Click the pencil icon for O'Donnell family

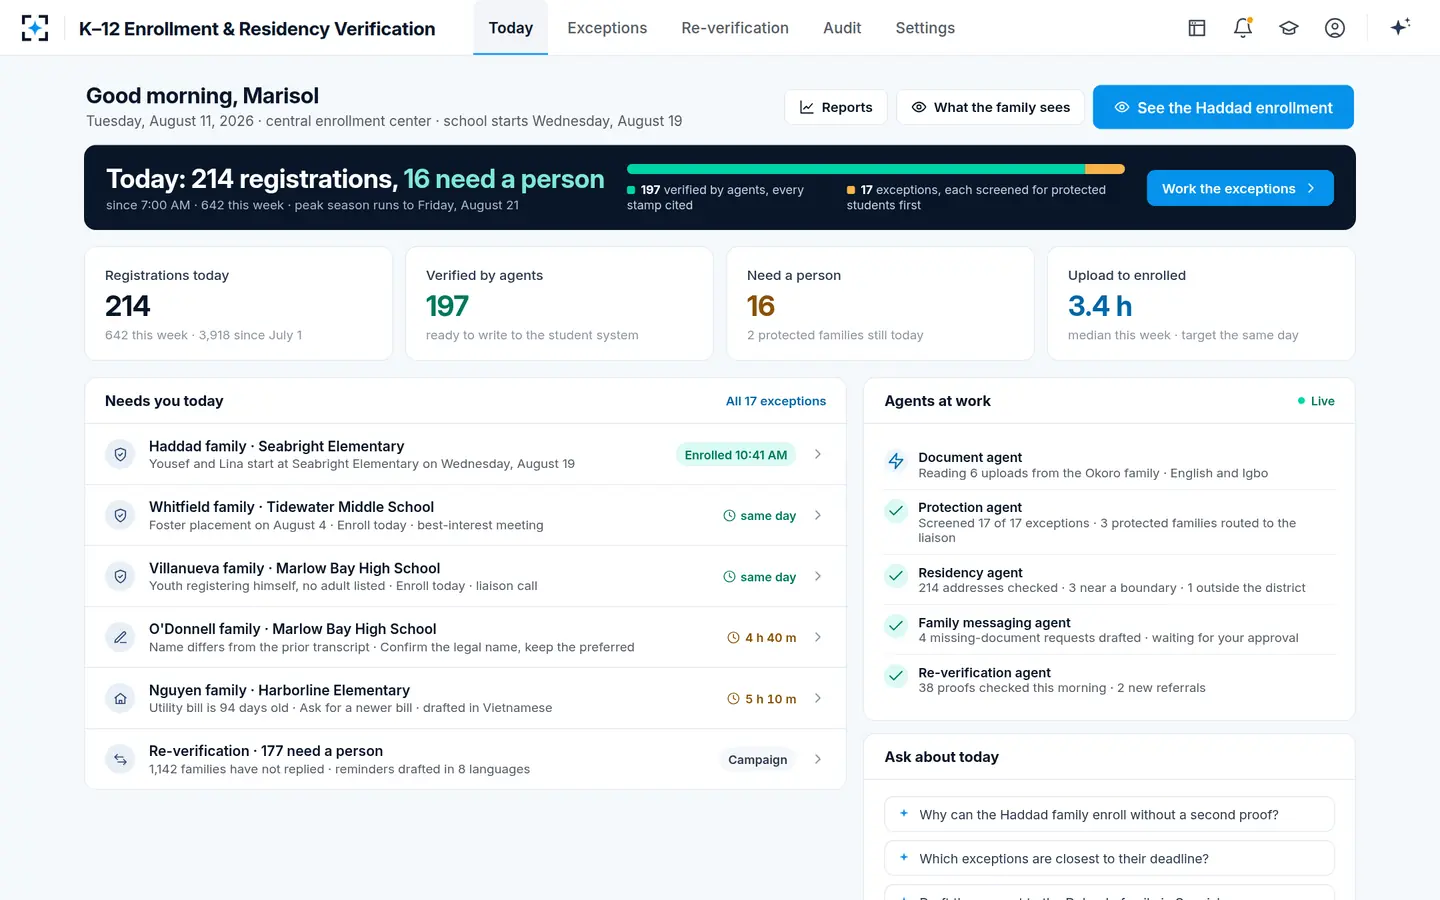120,637
